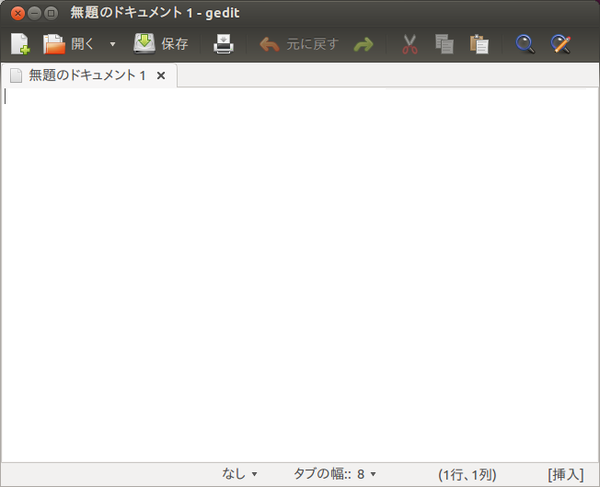Screen dimensions: 600x487
Task: Click the 元に戻す label
Action: 312,44
